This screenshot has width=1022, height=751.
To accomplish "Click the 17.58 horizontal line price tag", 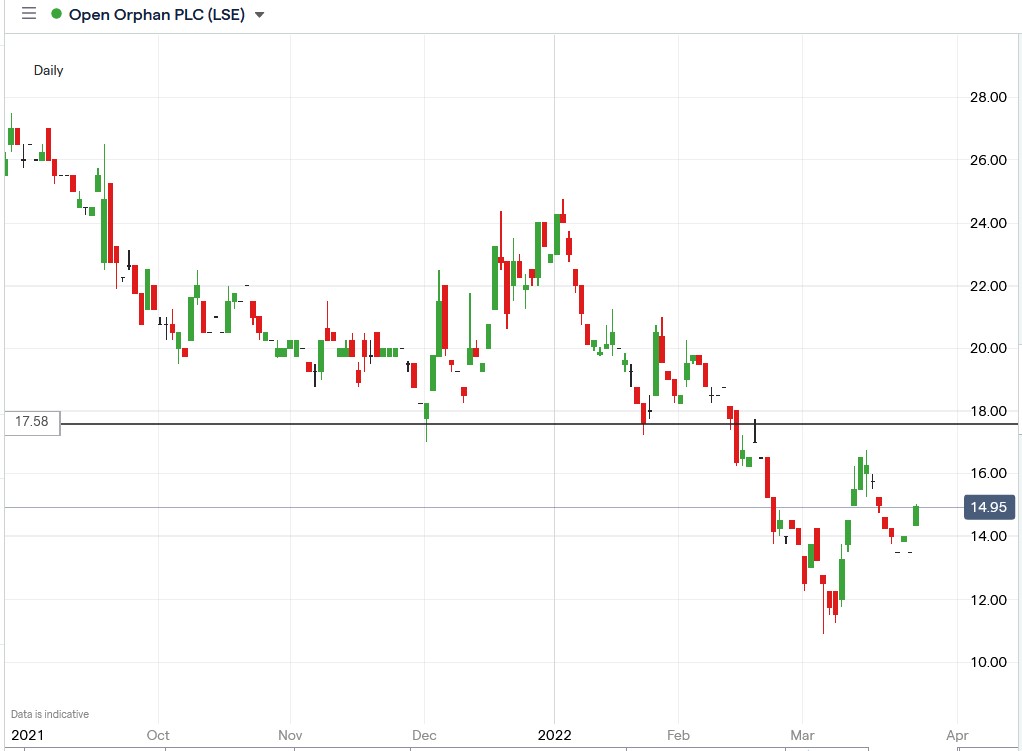I will [32, 422].
